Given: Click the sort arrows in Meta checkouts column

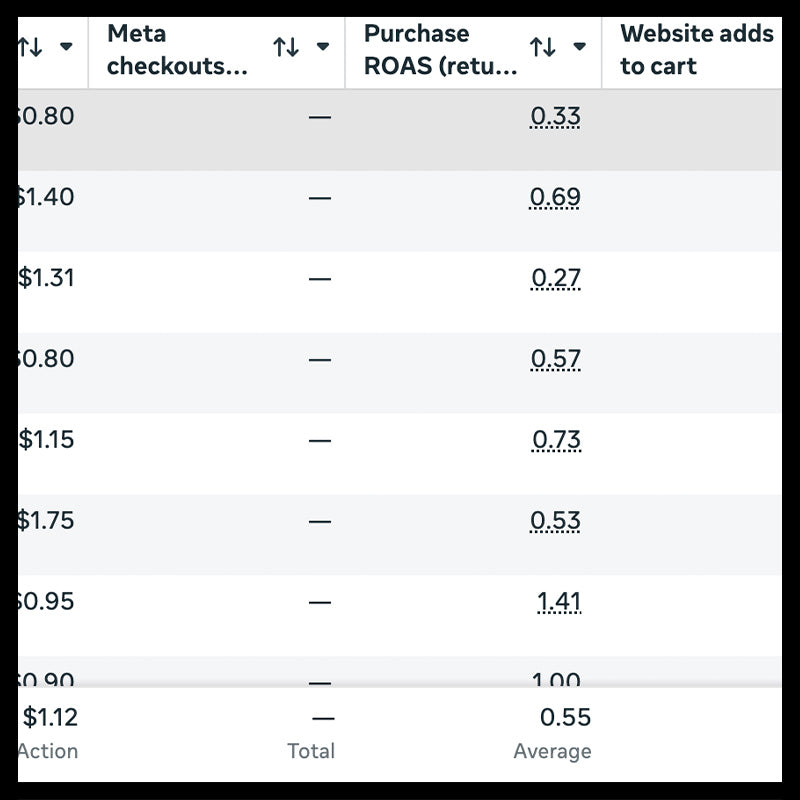Looking at the screenshot, I should pos(286,47).
